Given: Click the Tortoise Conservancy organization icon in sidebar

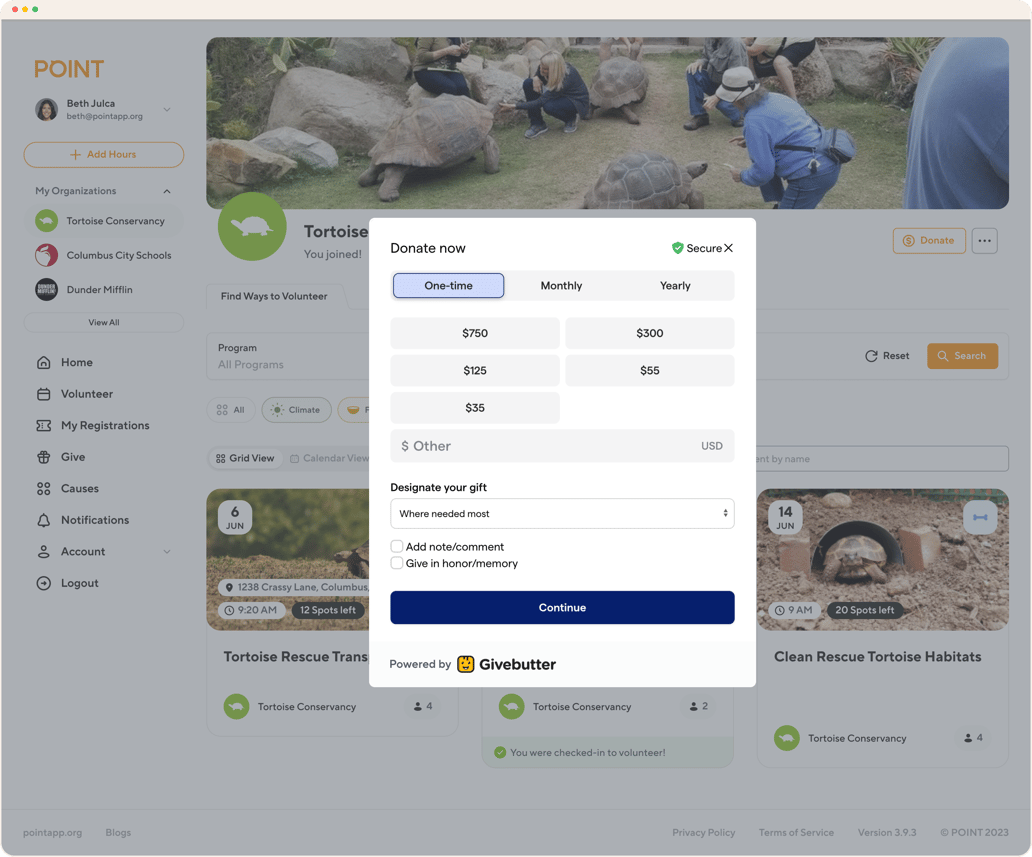Looking at the screenshot, I should tap(46, 221).
